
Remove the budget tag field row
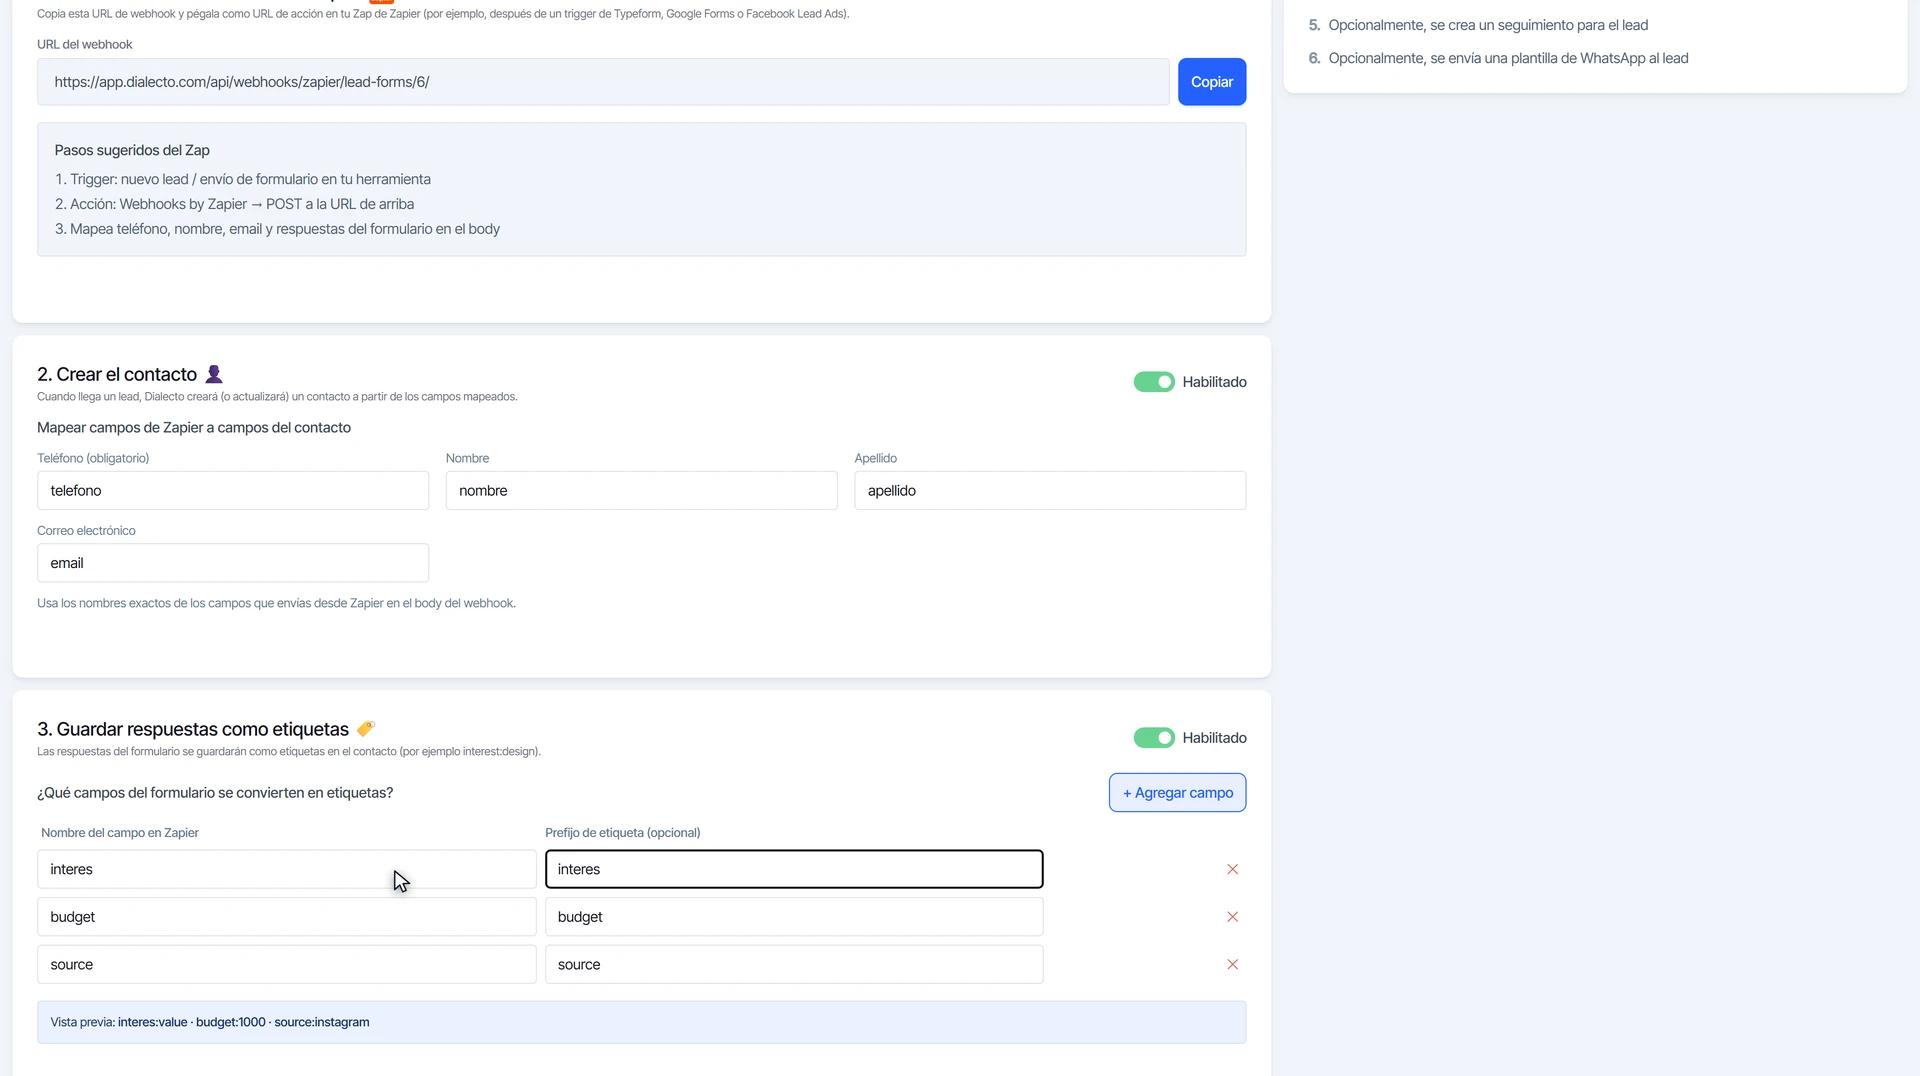pyautogui.click(x=1232, y=917)
